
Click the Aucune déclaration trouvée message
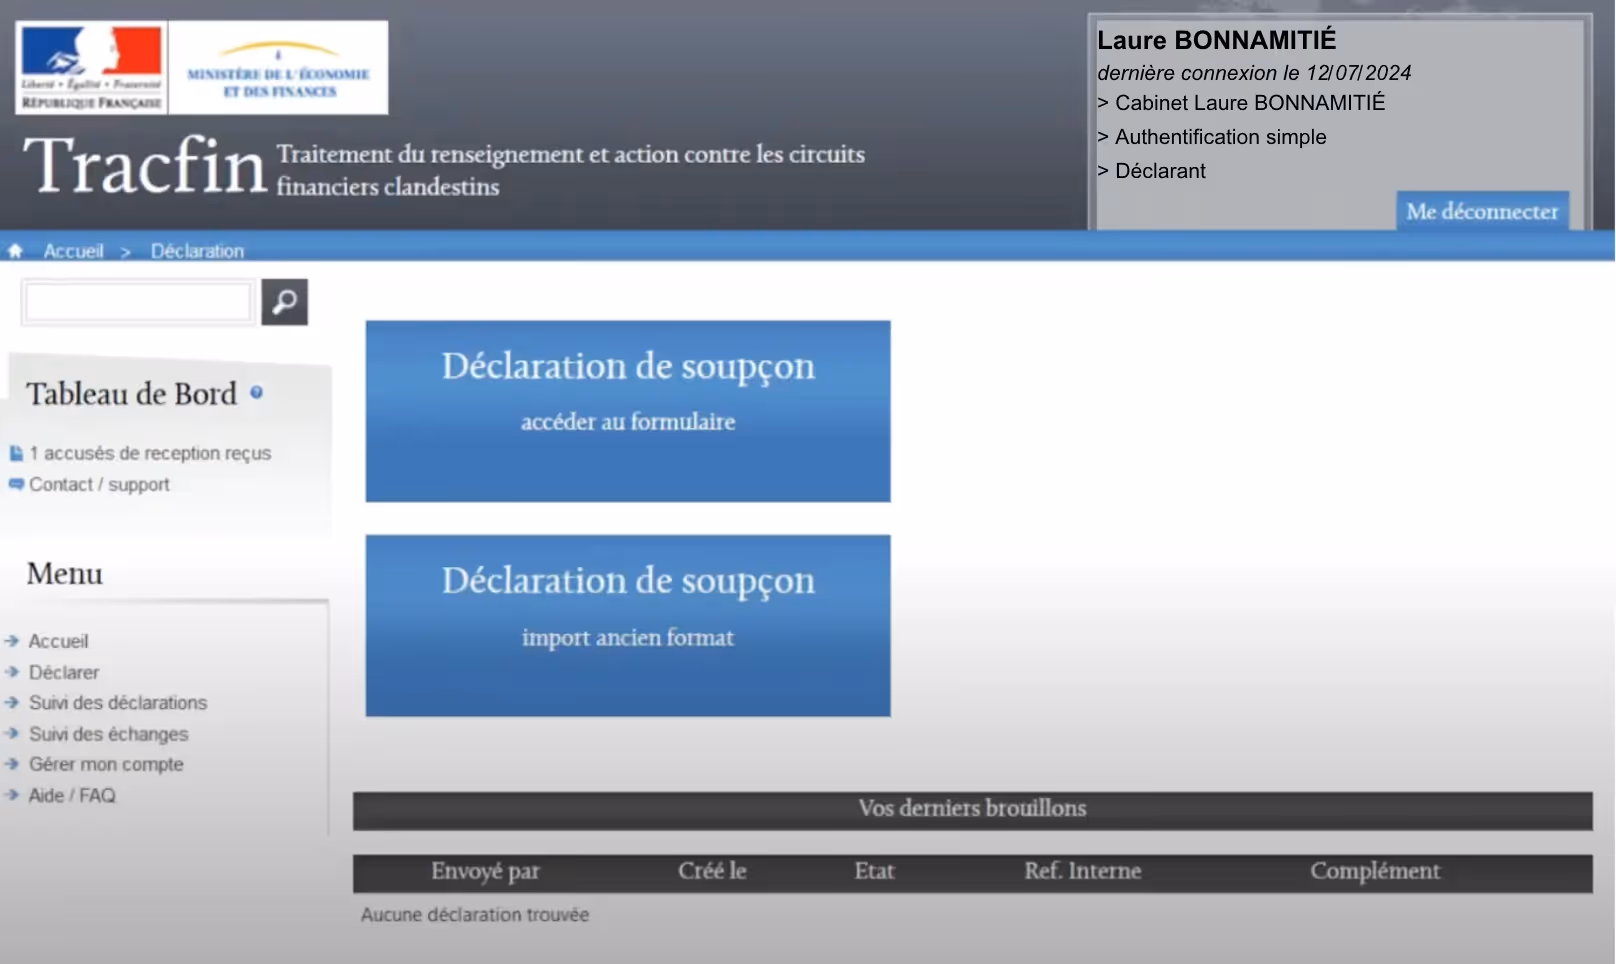coord(475,914)
